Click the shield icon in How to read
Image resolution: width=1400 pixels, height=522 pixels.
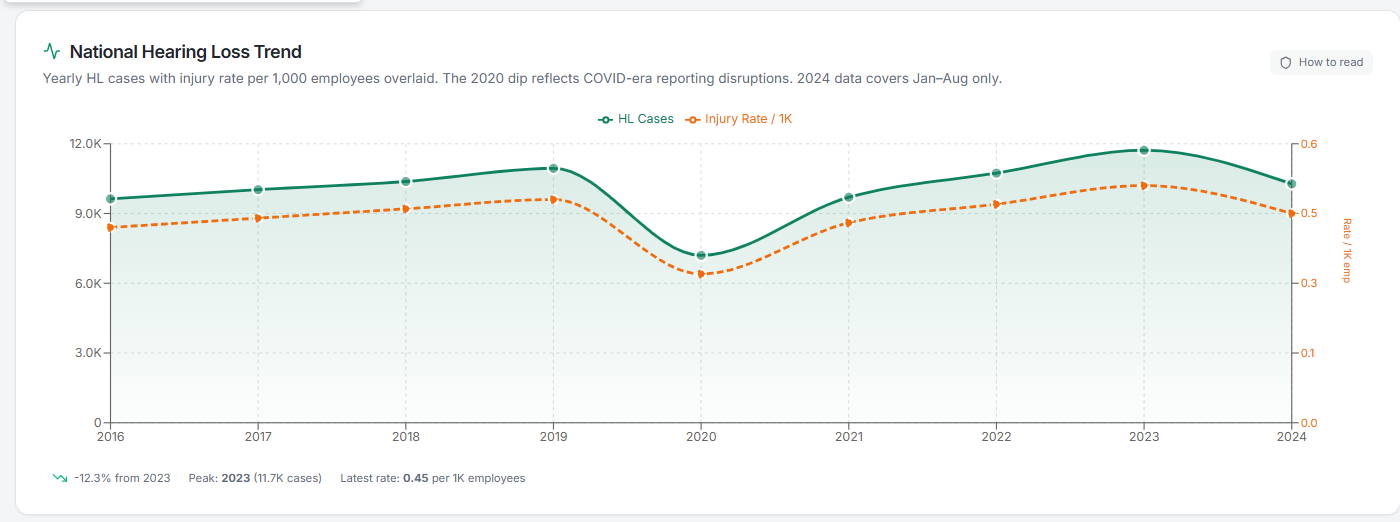pyautogui.click(x=1286, y=62)
